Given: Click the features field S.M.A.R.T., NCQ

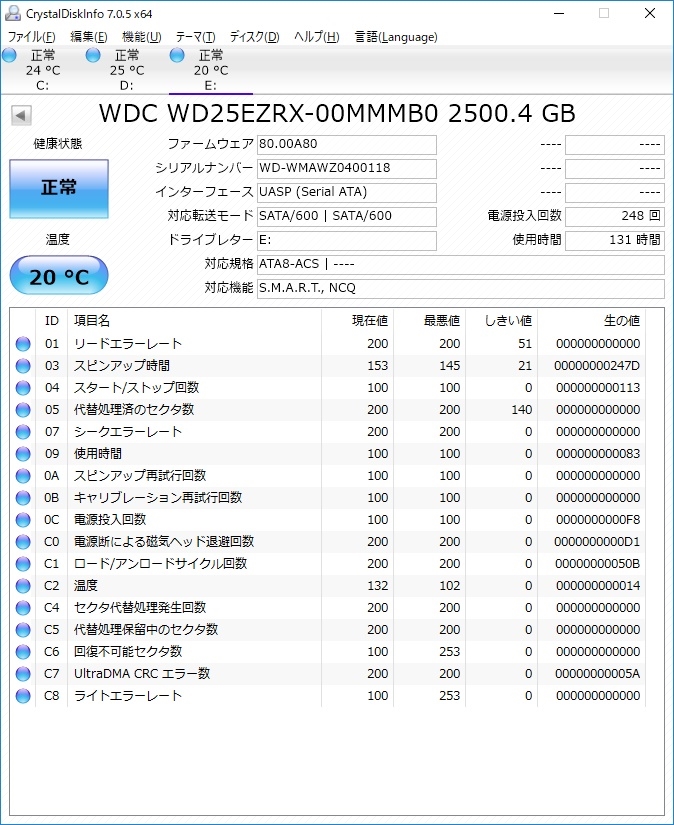Looking at the screenshot, I should click(x=460, y=288).
